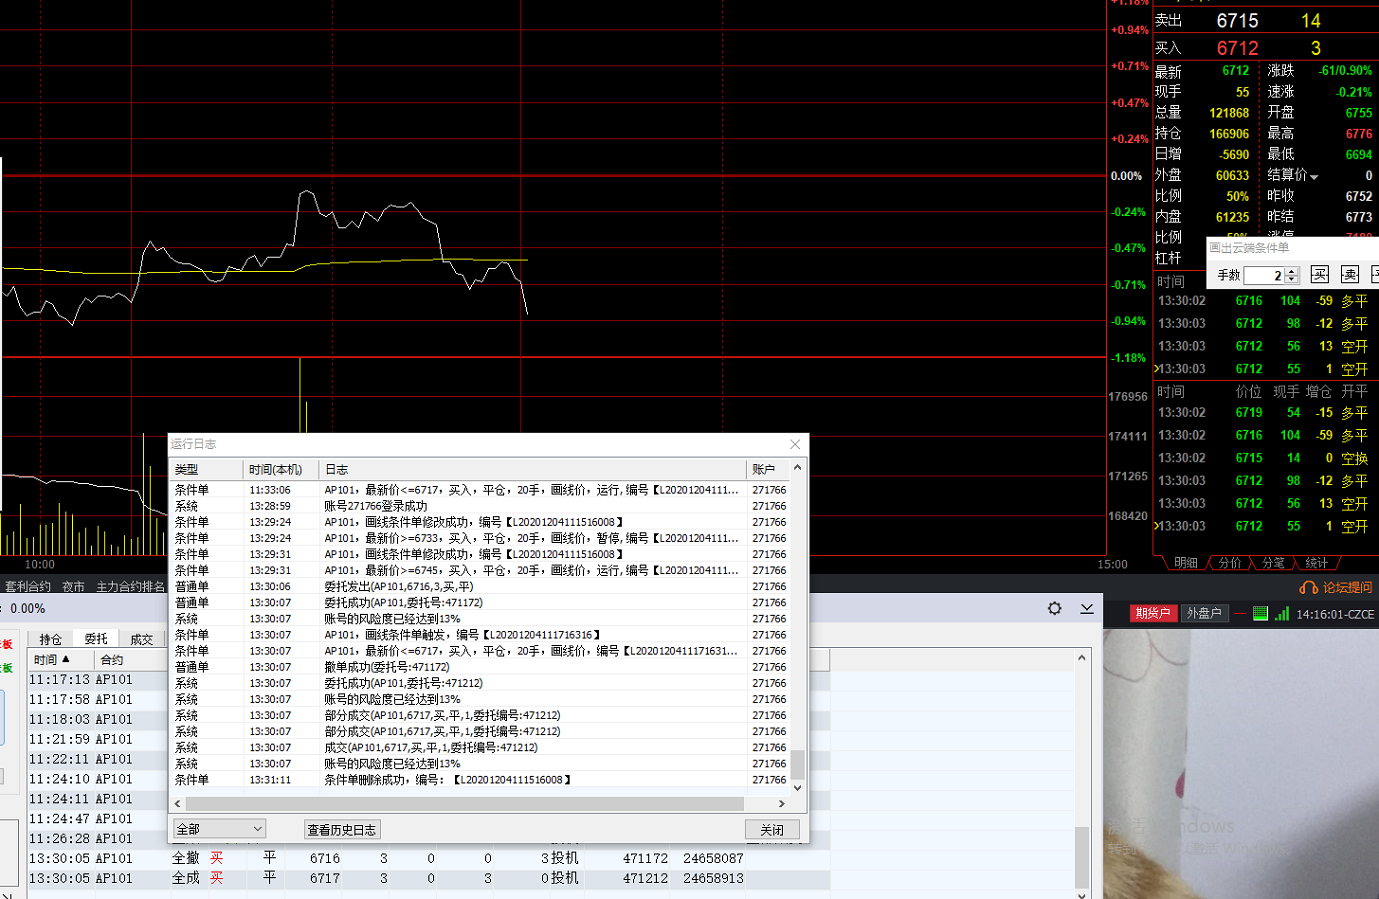The height and width of the screenshot is (899, 1379).
Task: Click the green grid status icon
Action: [1260, 613]
